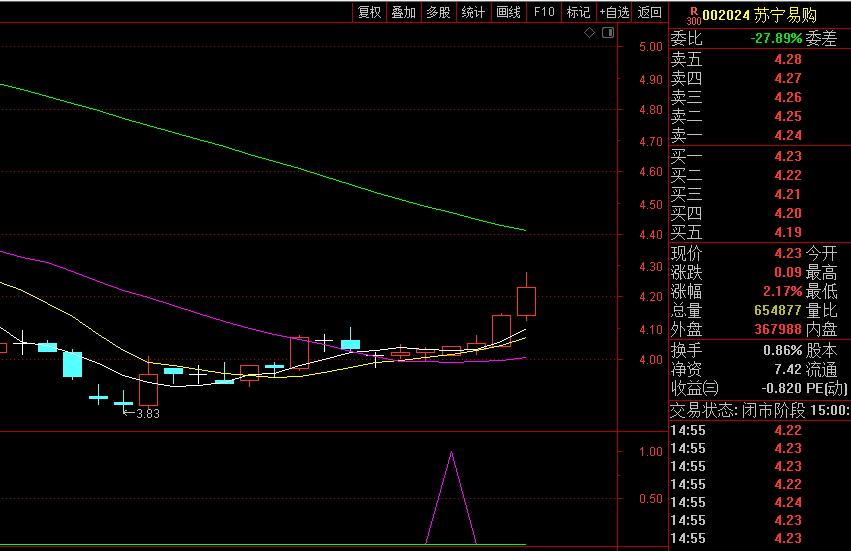Select 卖二 price 4.25
This screenshot has width=851, height=551.
788,116
